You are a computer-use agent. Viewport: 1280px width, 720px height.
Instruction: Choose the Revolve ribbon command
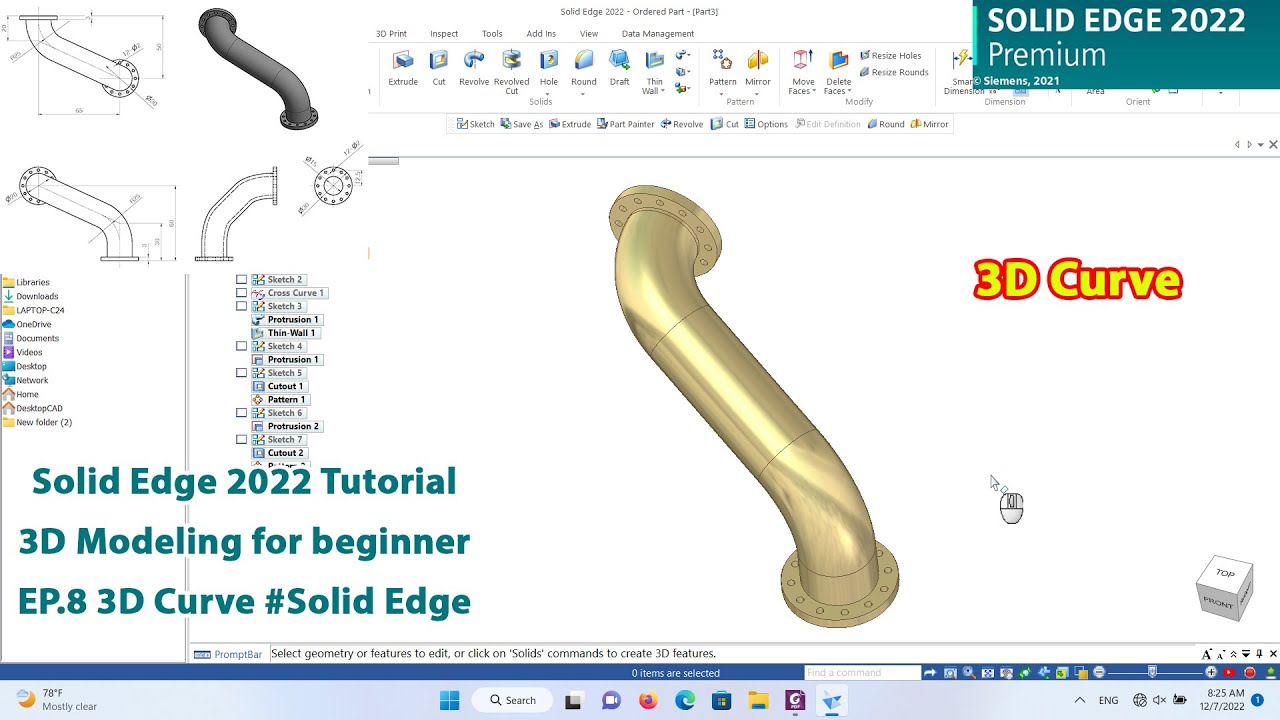click(x=474, y=68)
